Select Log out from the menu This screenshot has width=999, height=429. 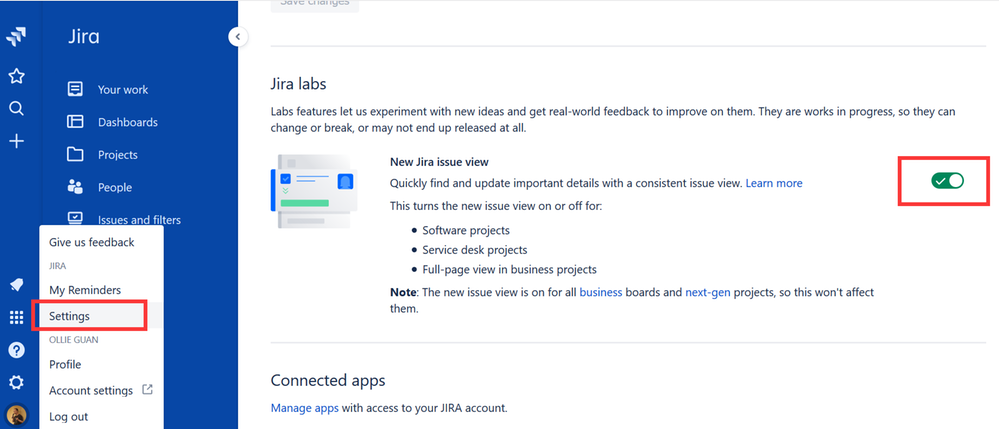[68, 417]
